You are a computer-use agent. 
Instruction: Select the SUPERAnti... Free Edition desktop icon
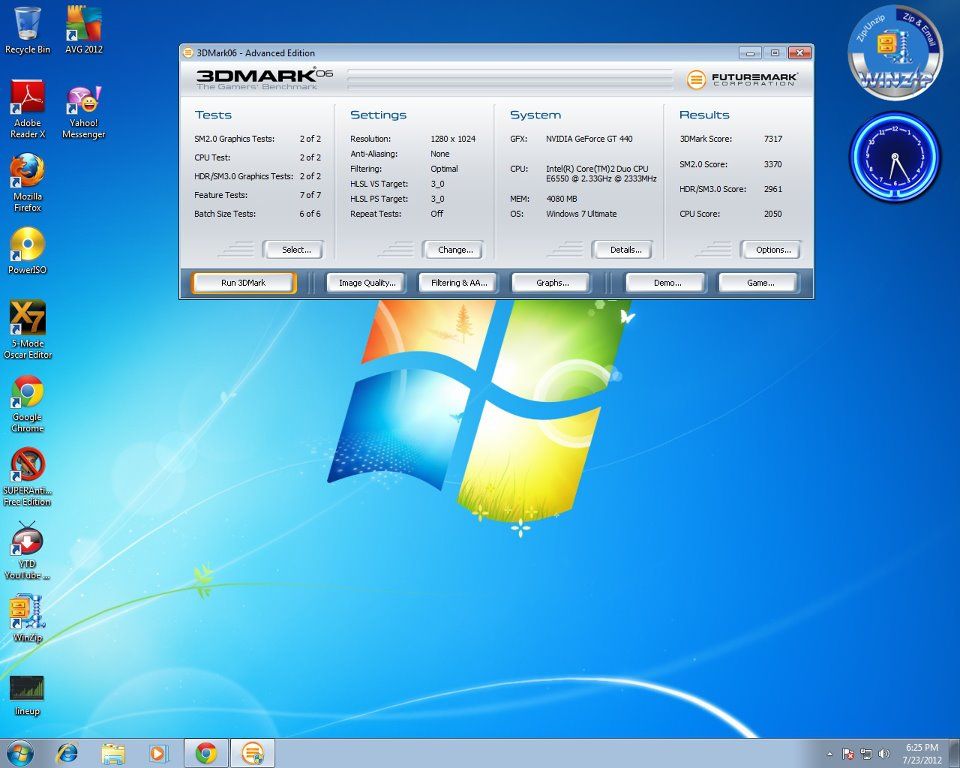click(28, 477)
